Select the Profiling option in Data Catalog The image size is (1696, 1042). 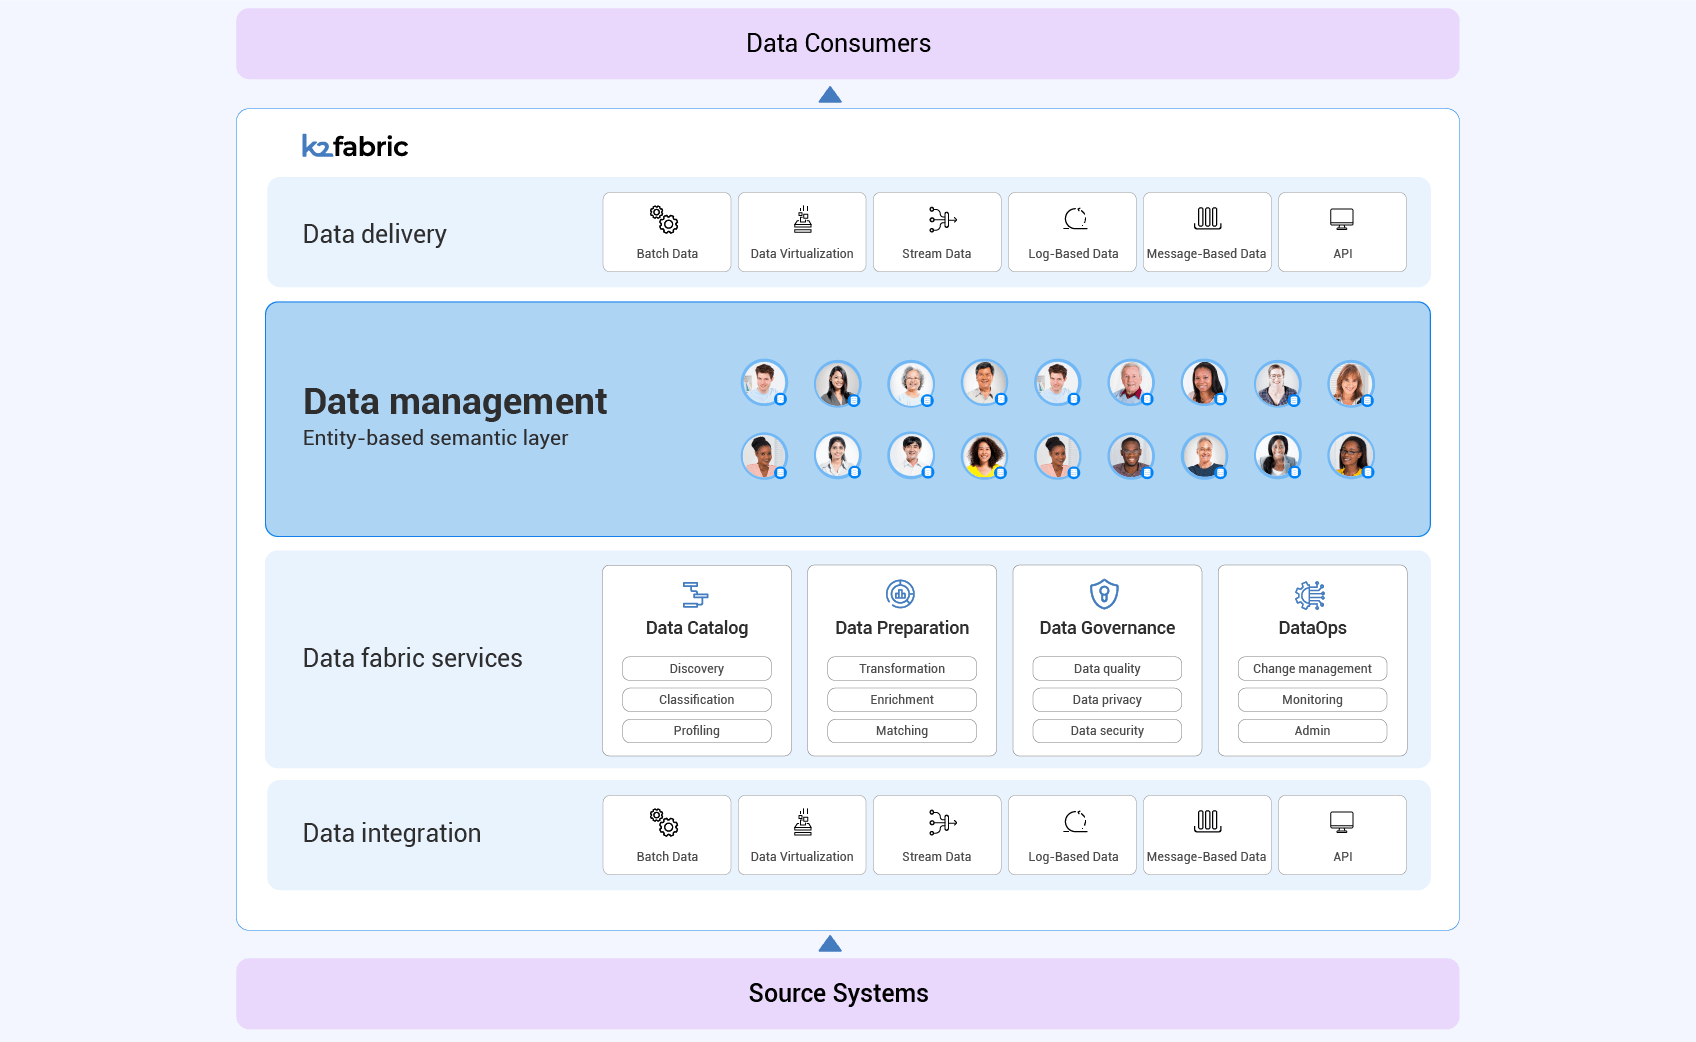(x=696, y=730)
